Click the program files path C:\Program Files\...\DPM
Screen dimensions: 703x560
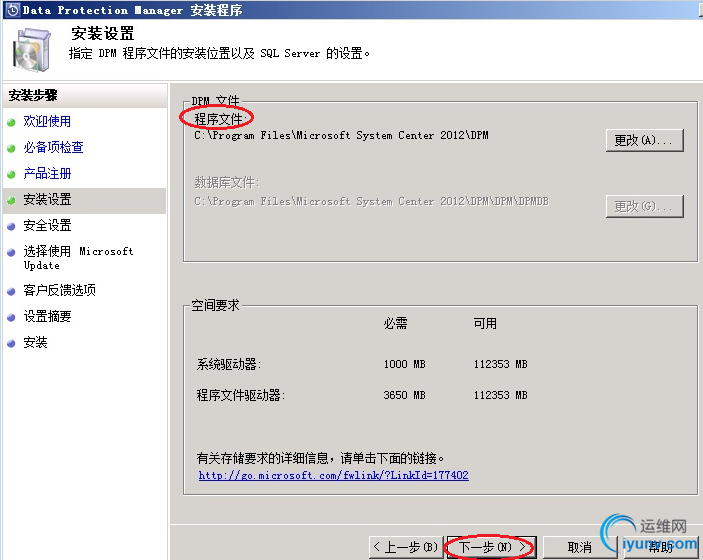tap(341, 135)
